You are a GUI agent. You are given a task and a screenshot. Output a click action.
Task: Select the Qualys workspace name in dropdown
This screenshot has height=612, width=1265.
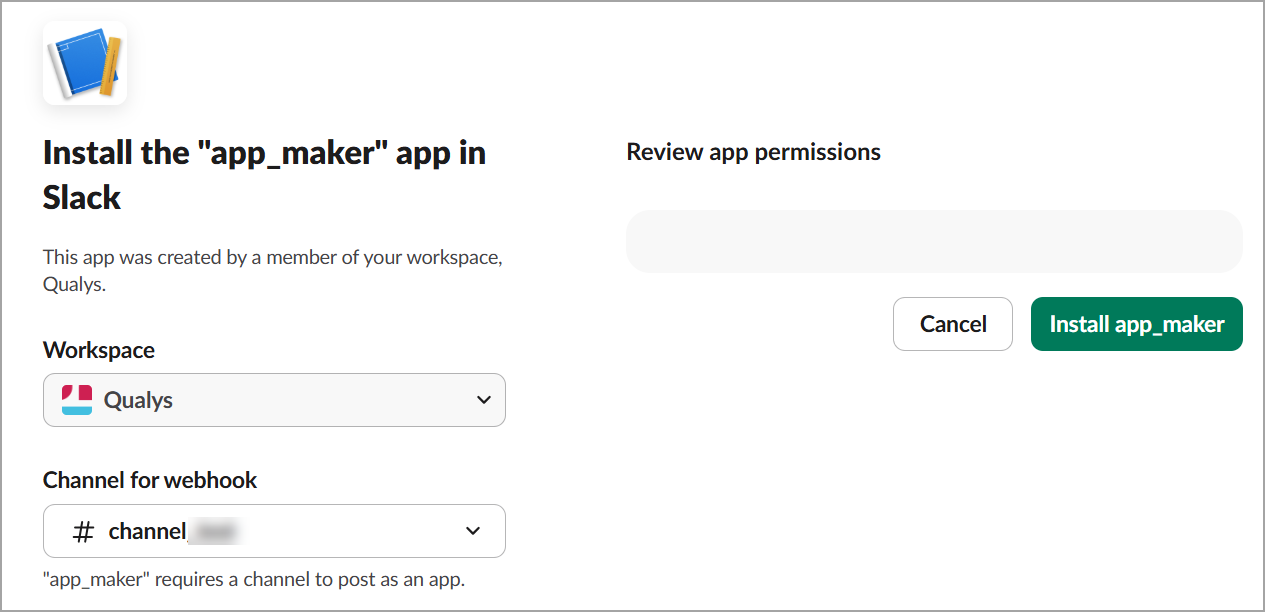(x=138, y=400)
